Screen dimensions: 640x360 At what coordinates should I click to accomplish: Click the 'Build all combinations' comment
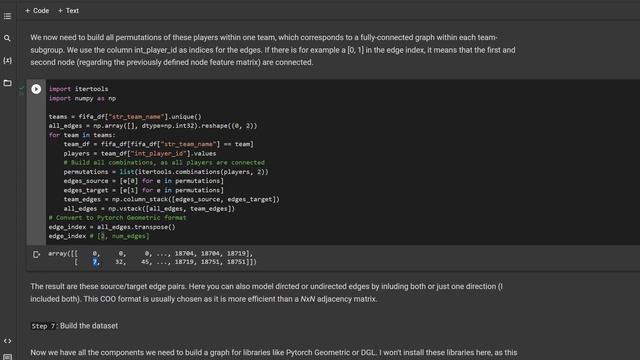[164, 162]
